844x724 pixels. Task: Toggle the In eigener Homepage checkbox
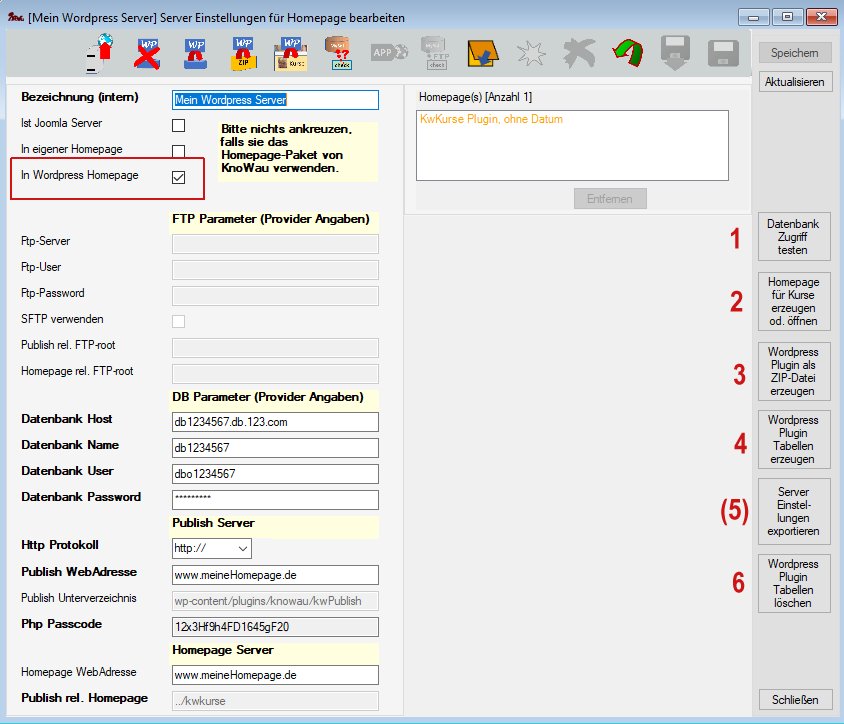click(x=179, y=151)
